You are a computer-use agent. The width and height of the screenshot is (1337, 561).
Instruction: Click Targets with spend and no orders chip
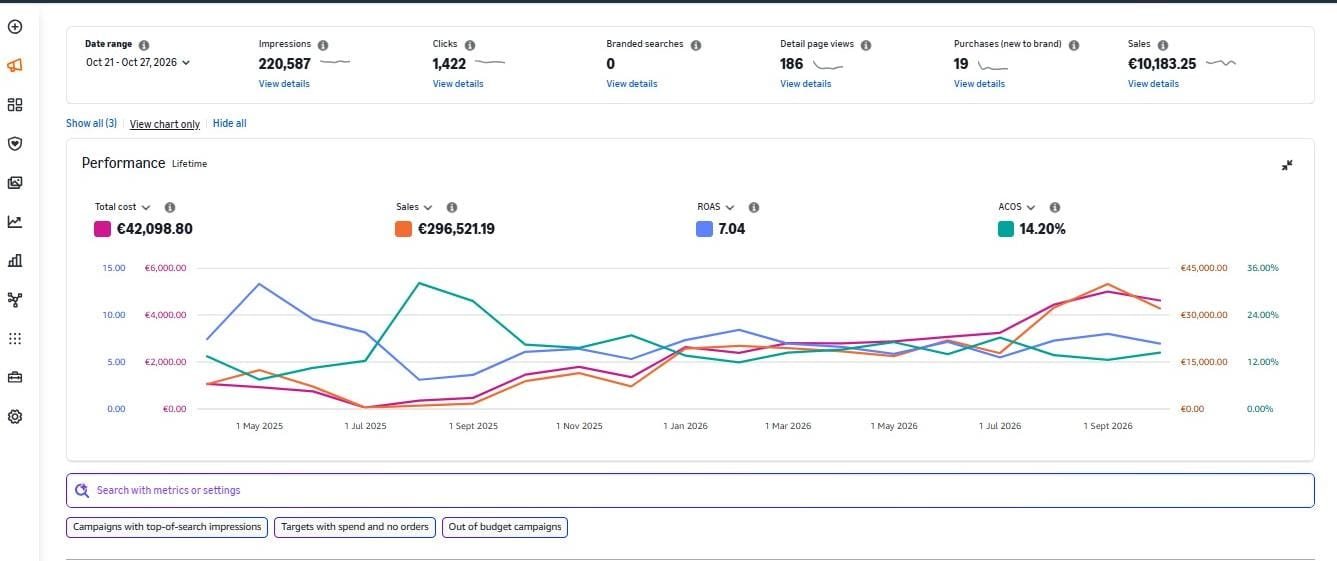tap(355, 527)
